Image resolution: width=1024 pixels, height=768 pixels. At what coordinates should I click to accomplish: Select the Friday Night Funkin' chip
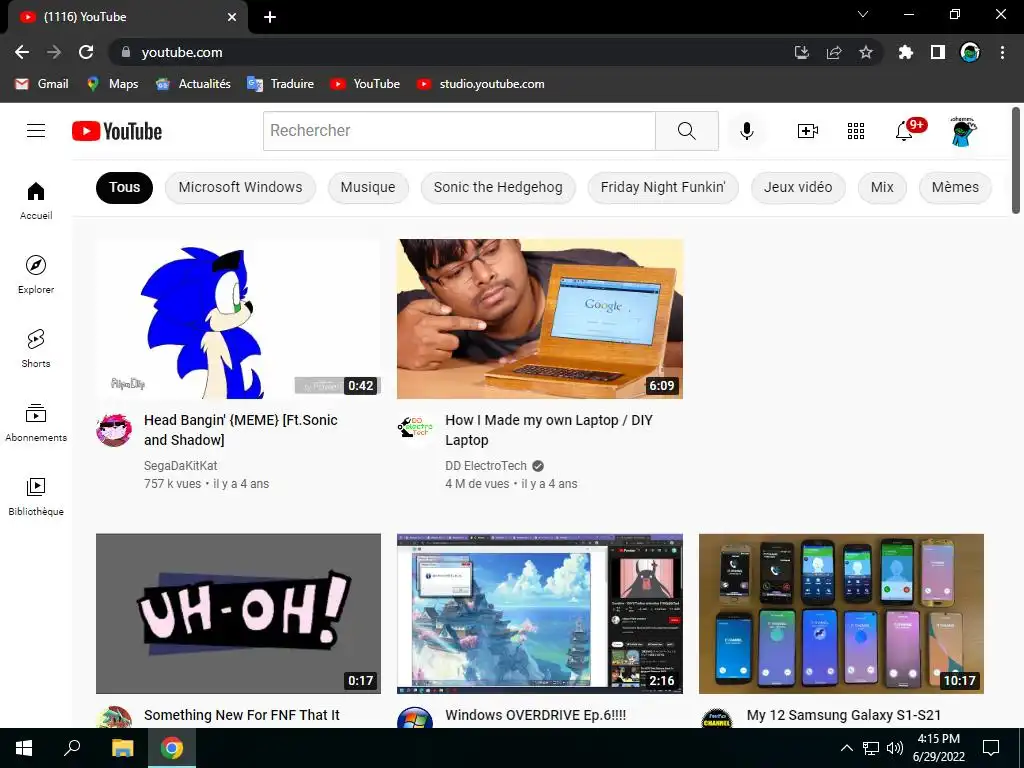[x=663, y=187]
